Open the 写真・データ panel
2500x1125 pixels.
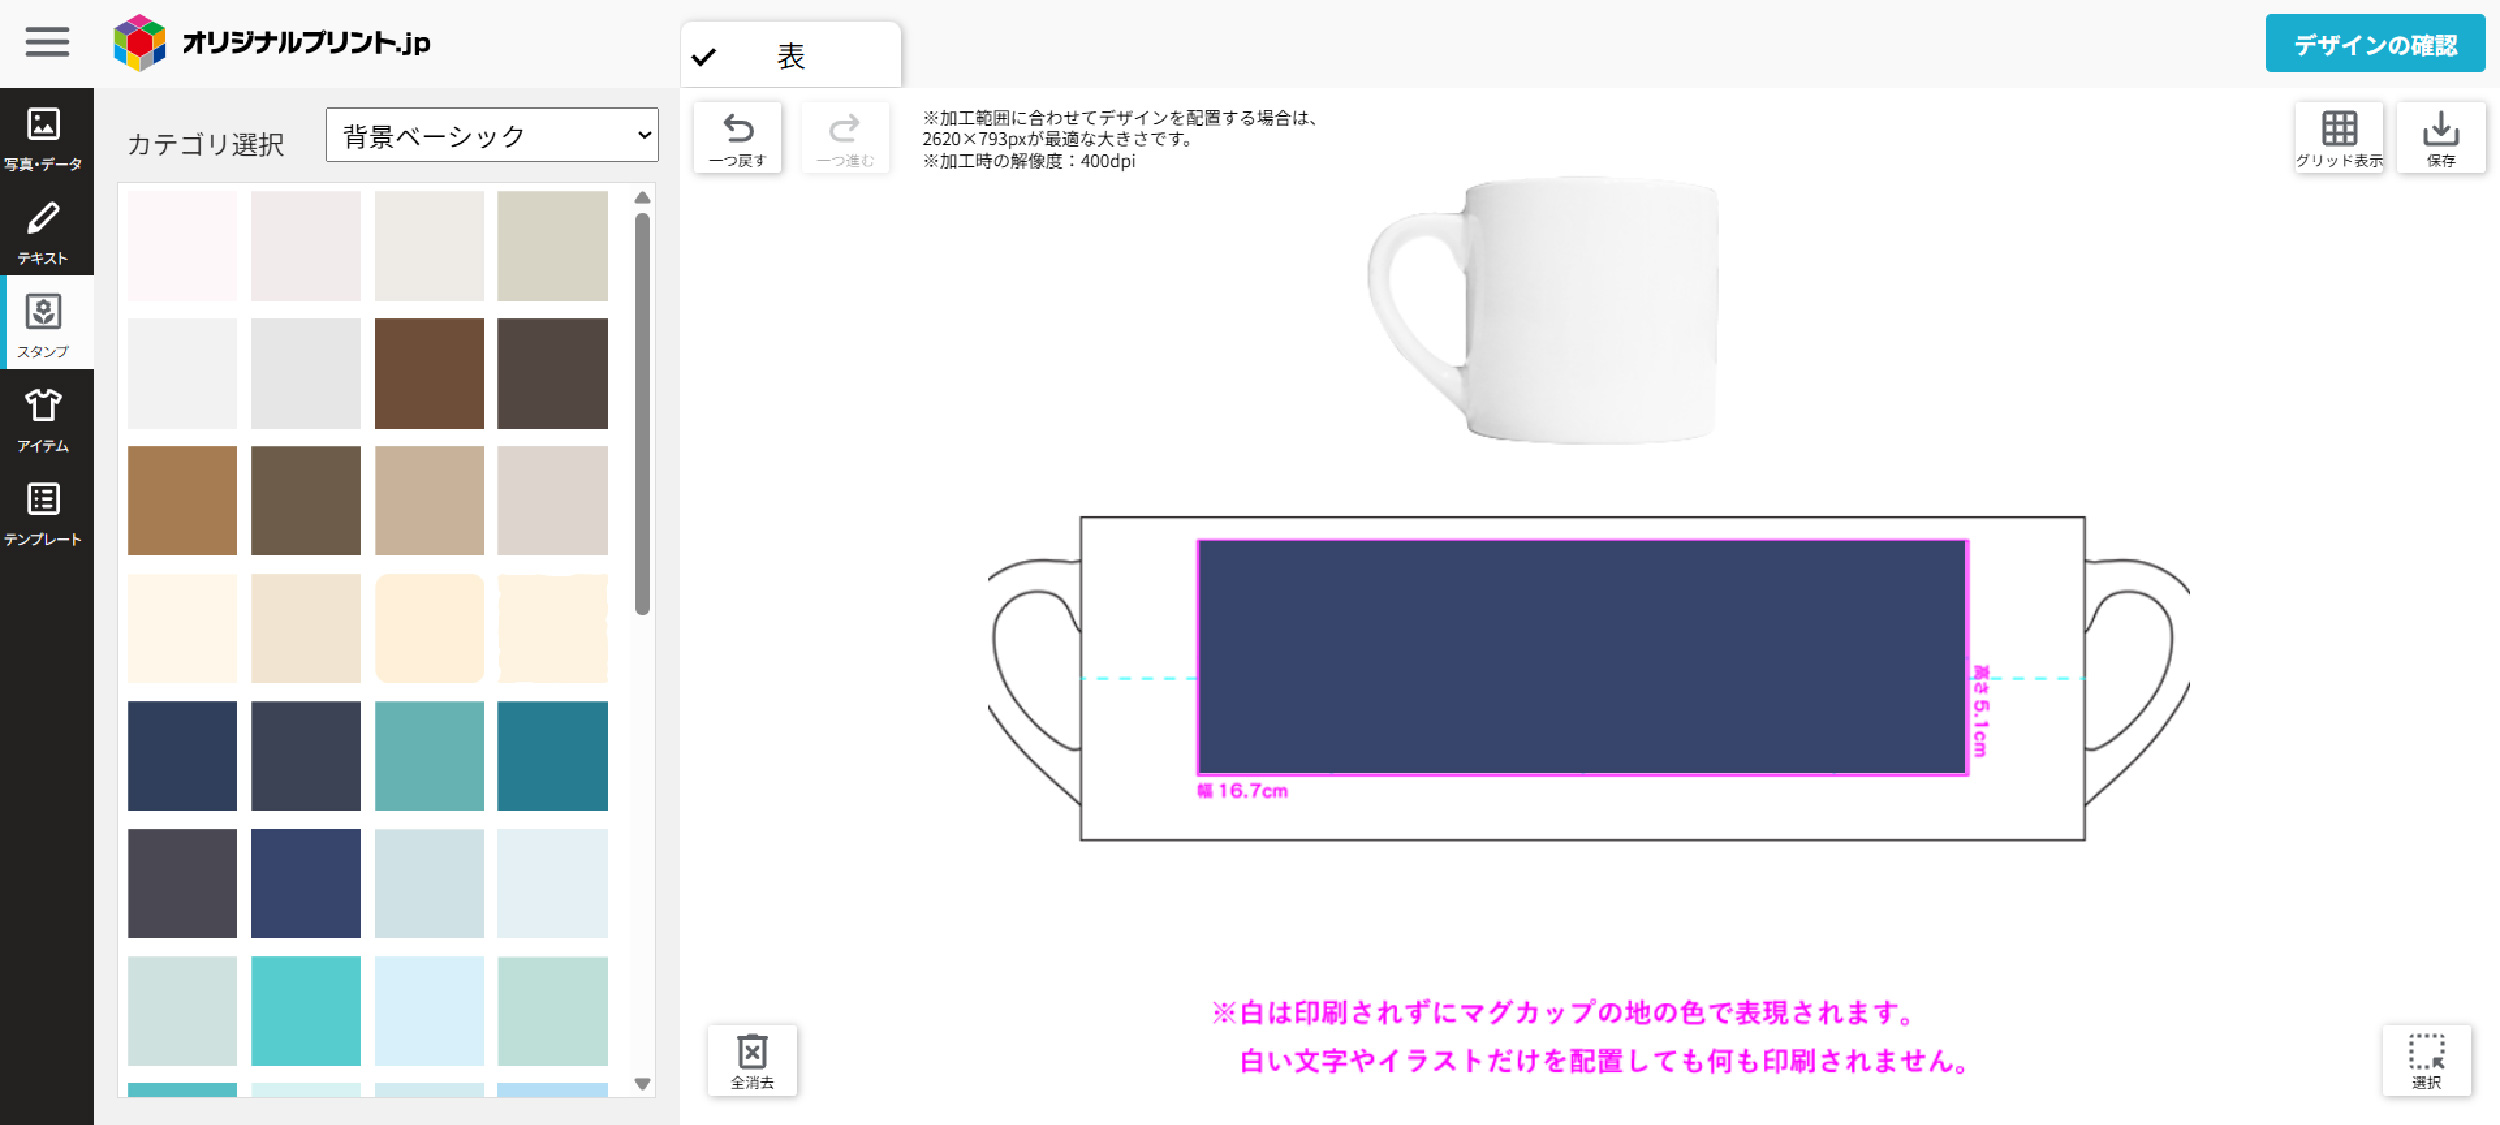(x=43, y=137)
